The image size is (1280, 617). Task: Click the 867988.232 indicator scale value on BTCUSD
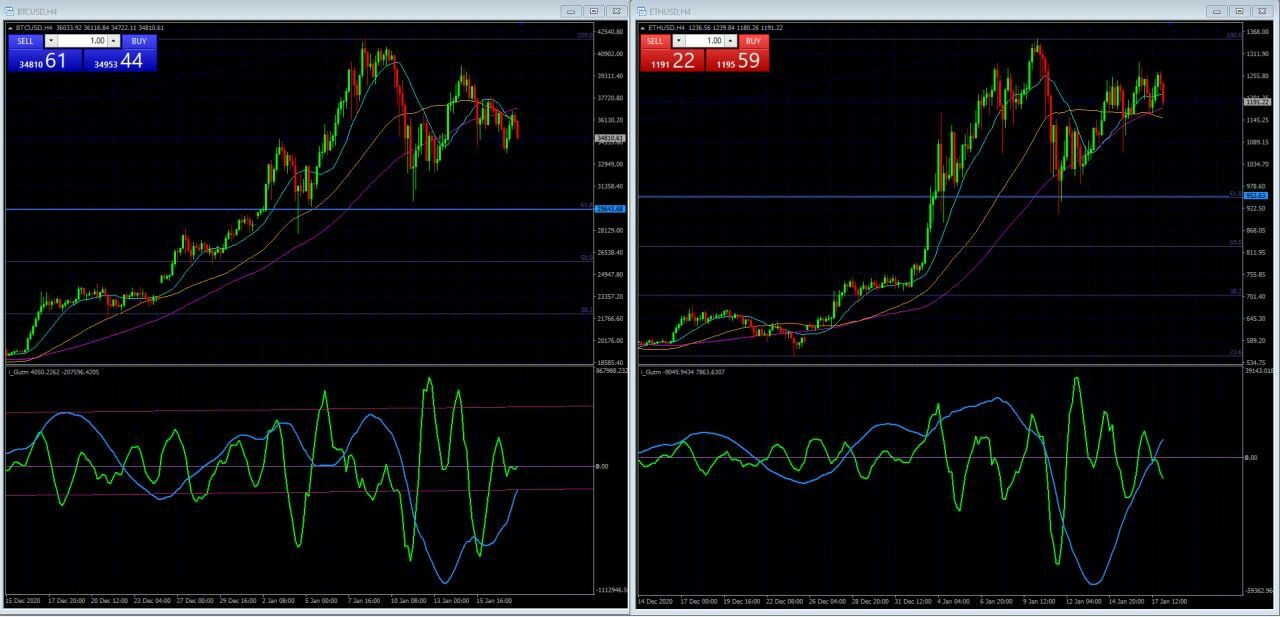point(611,372)
